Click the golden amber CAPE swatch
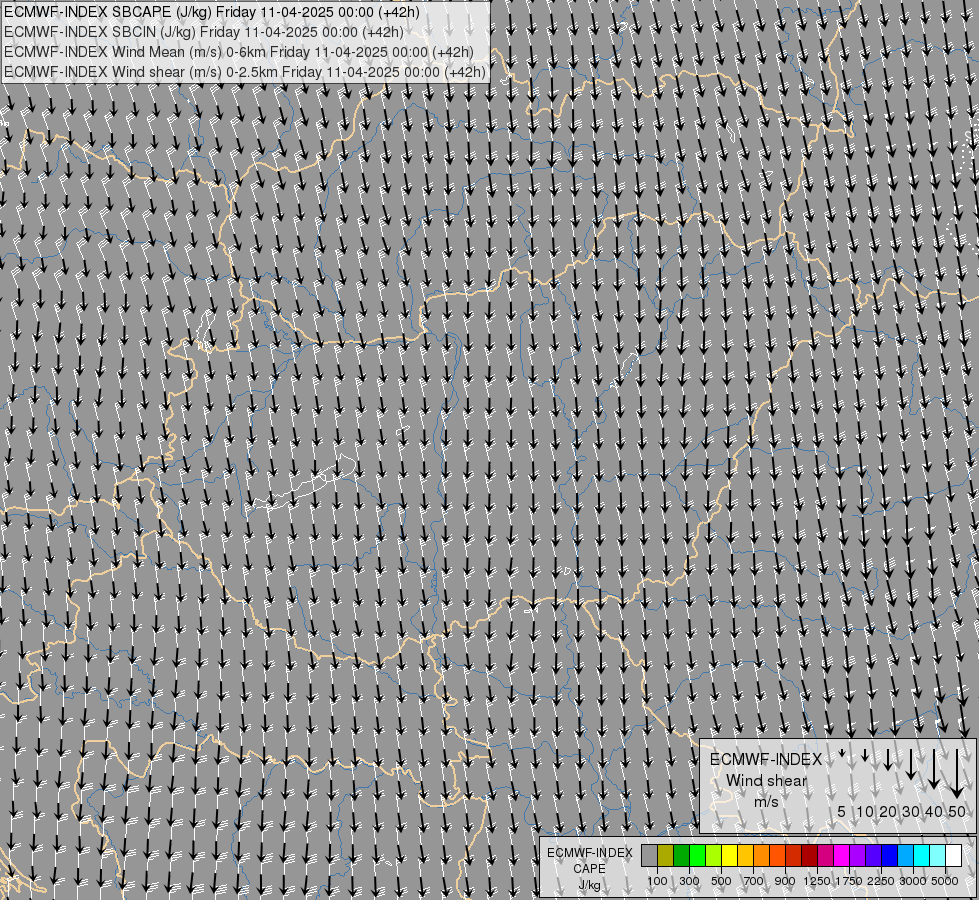Image resolution: width=979 pixels, height=900 pixels. pos(745,856)
